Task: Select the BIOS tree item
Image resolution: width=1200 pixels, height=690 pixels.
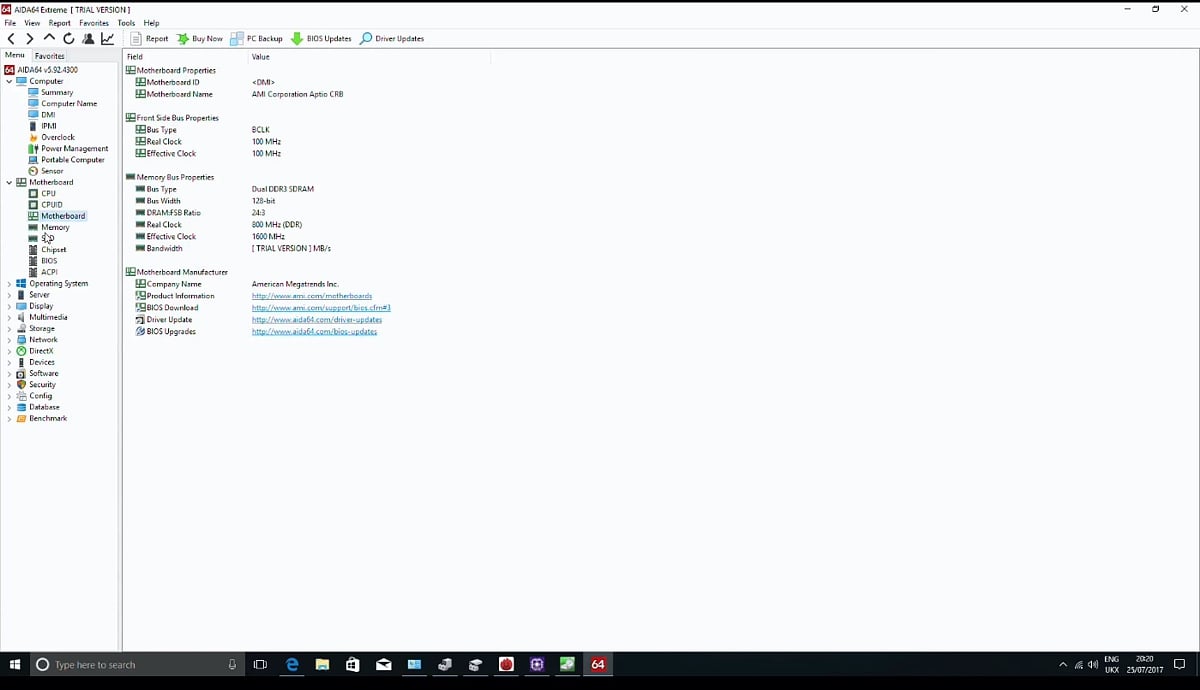Action: tap(49, 261)
